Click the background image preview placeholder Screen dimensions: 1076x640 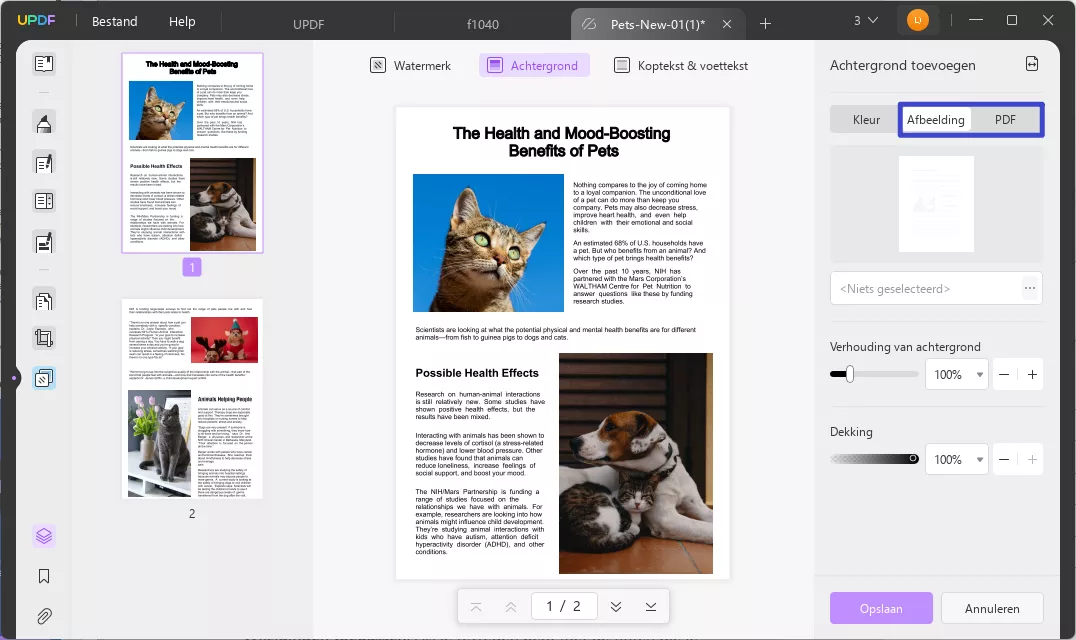pyautogui.click(x=936, y=204)
